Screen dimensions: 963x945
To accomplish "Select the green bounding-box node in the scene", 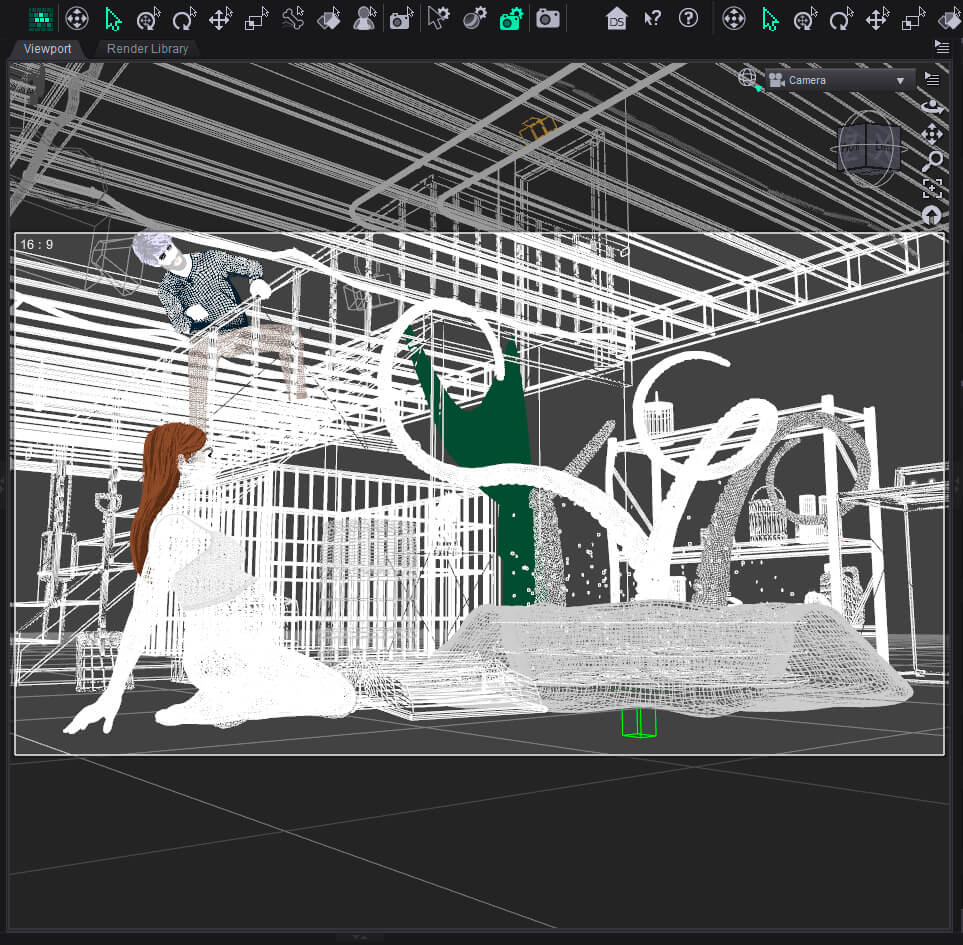I will point(639,723).
